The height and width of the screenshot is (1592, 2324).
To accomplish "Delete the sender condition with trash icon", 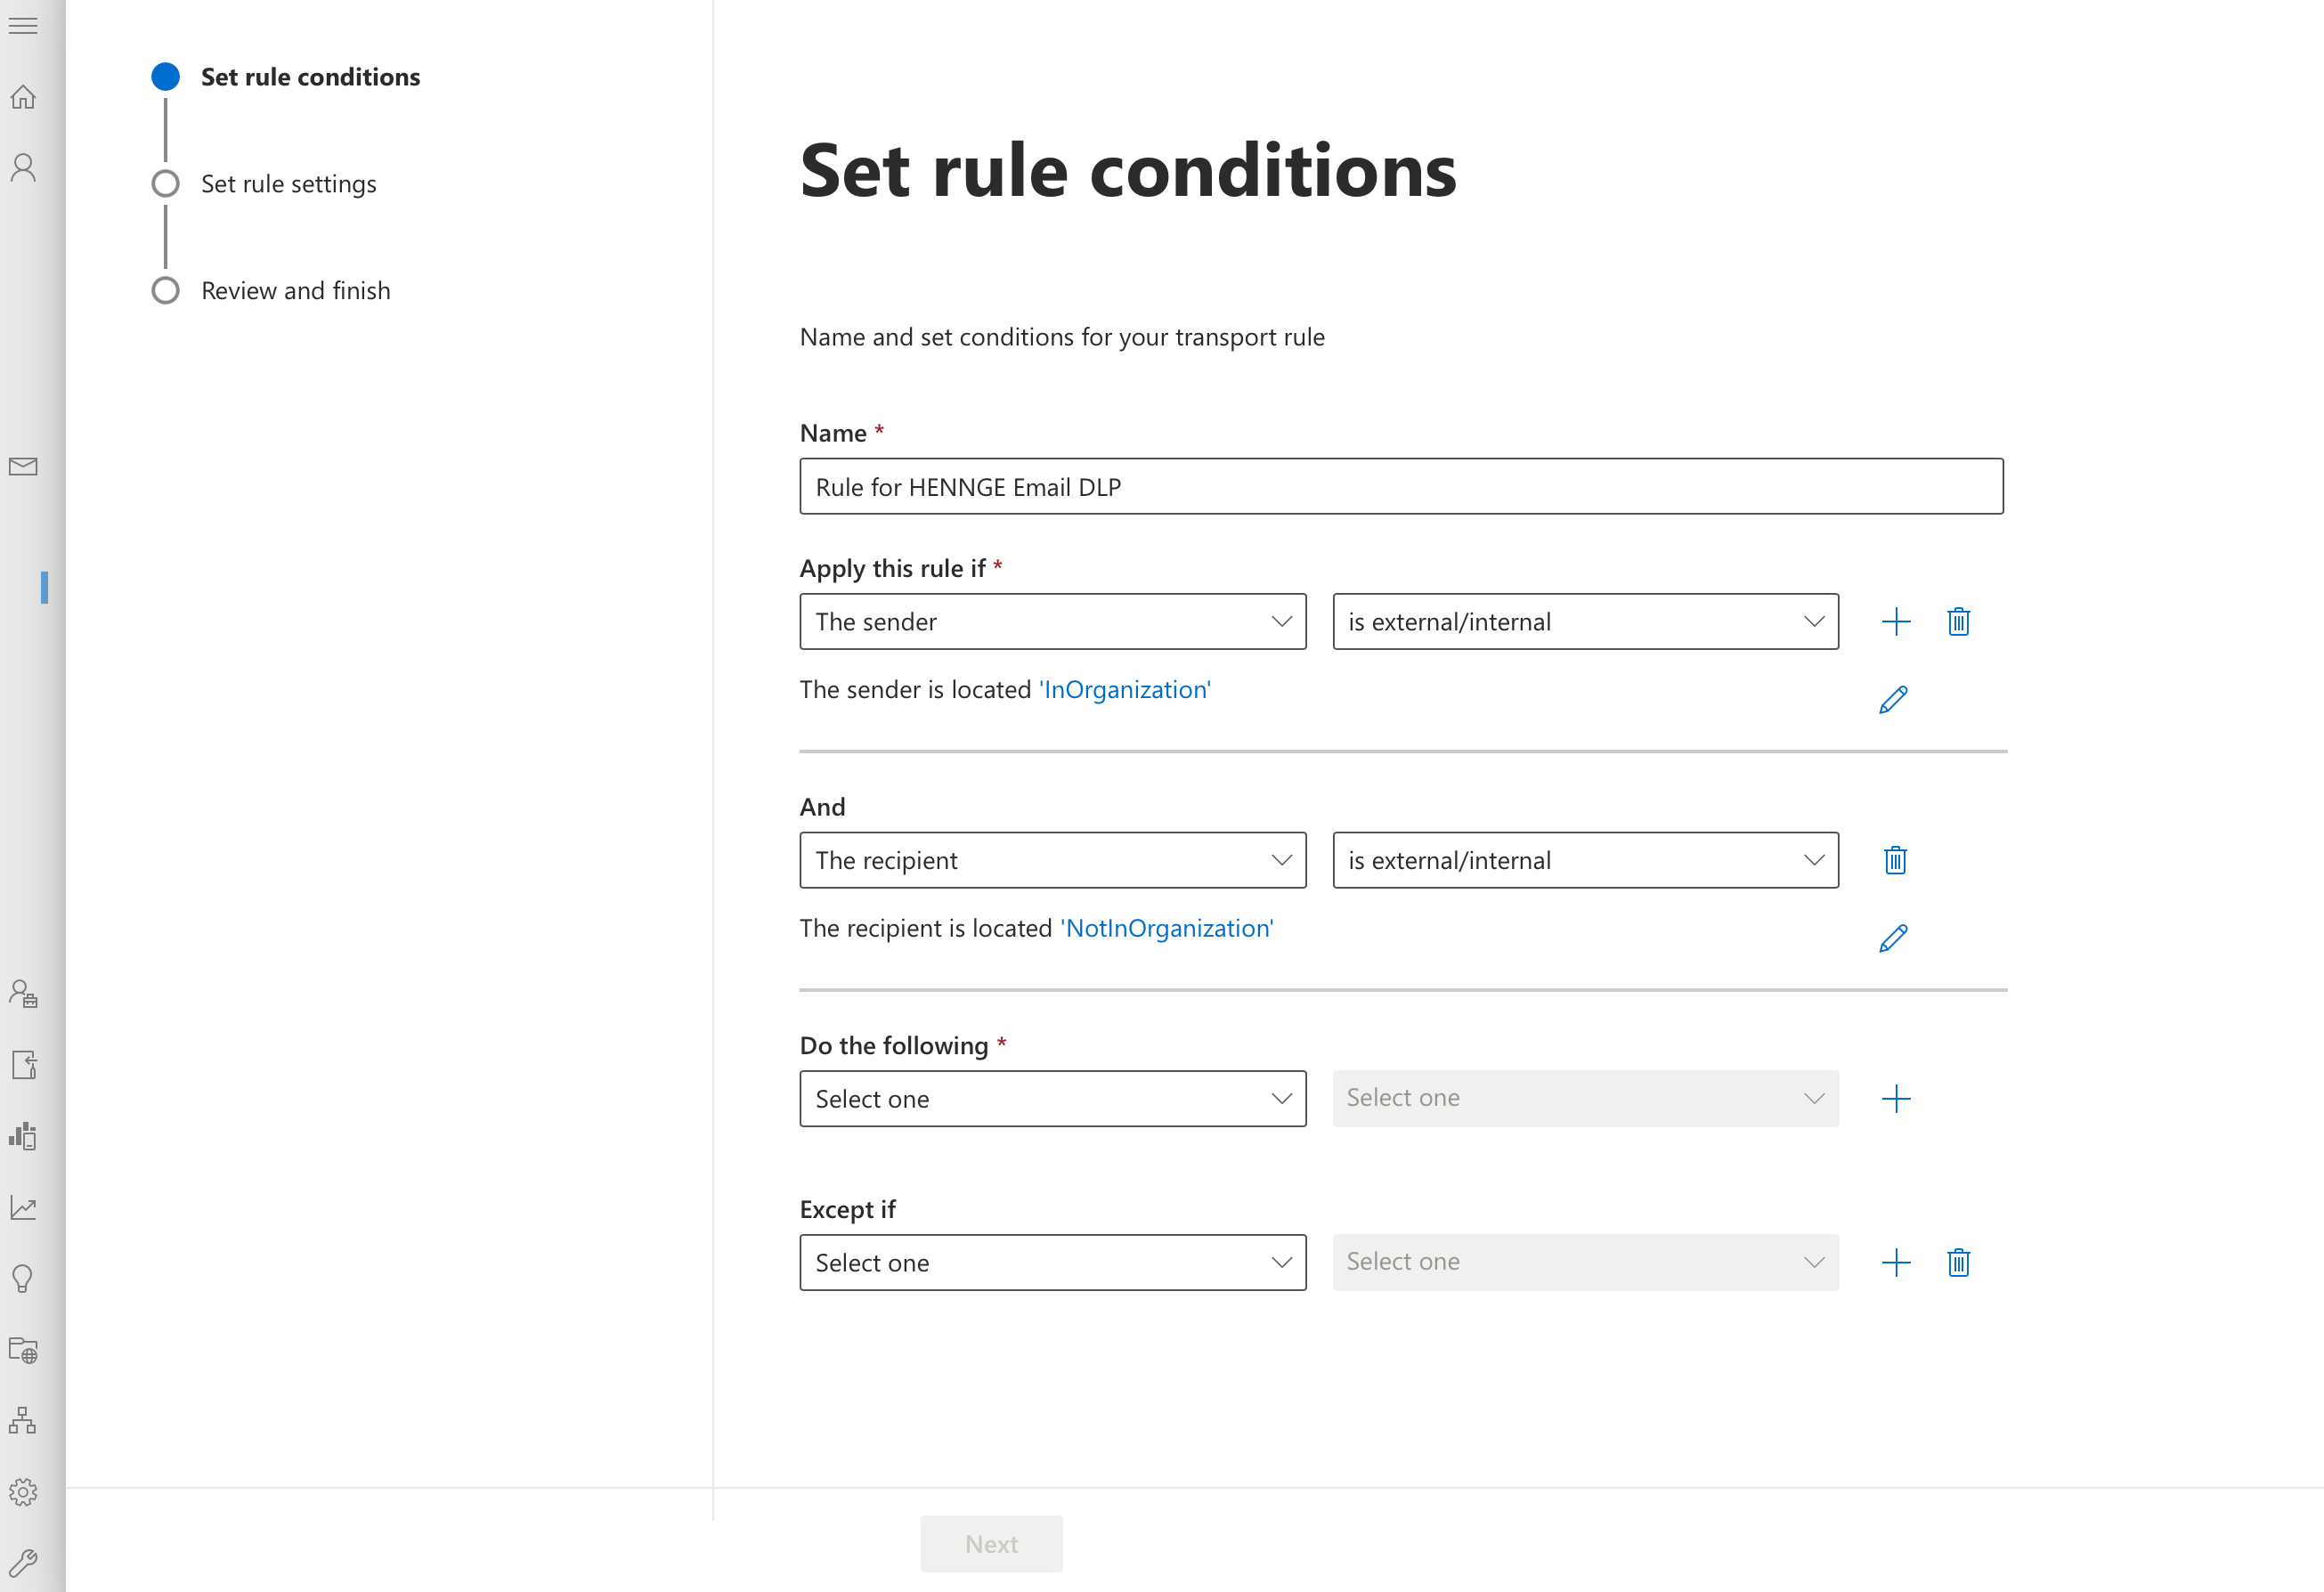I will coord(1959,622).
